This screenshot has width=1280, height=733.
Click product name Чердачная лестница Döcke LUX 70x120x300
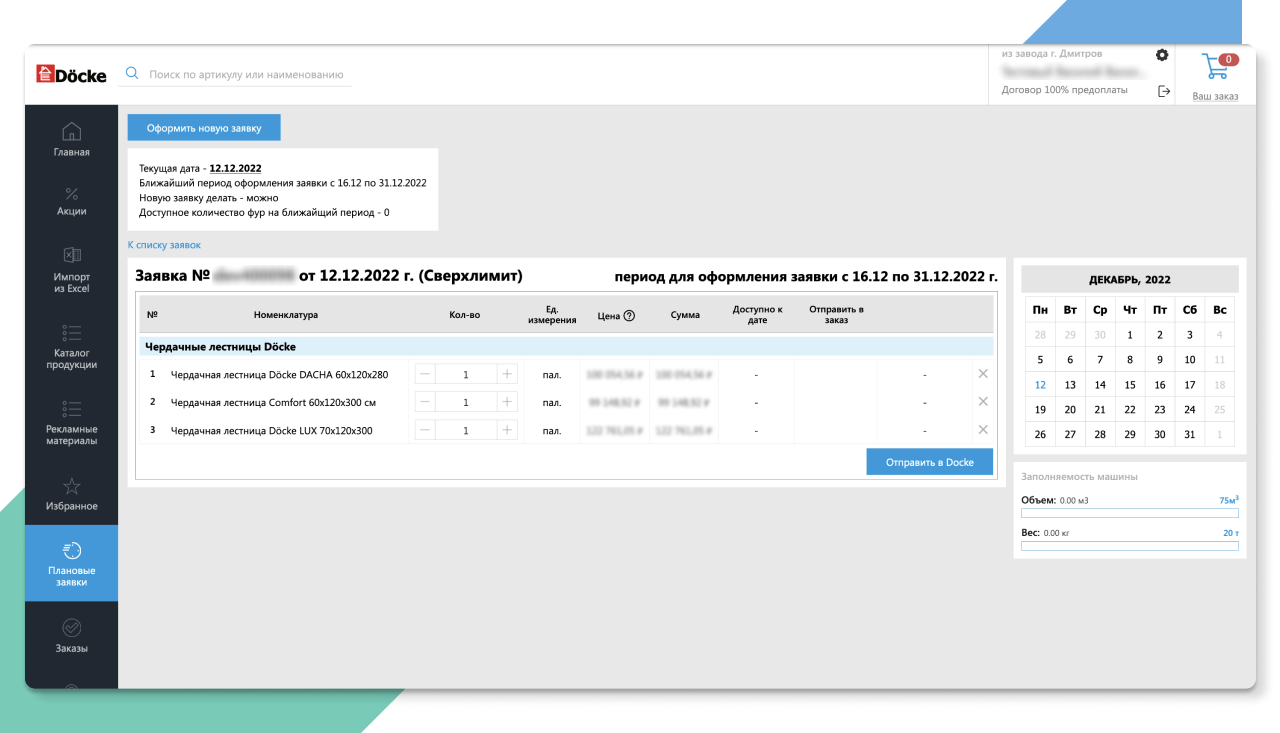(x=271, y=431)
